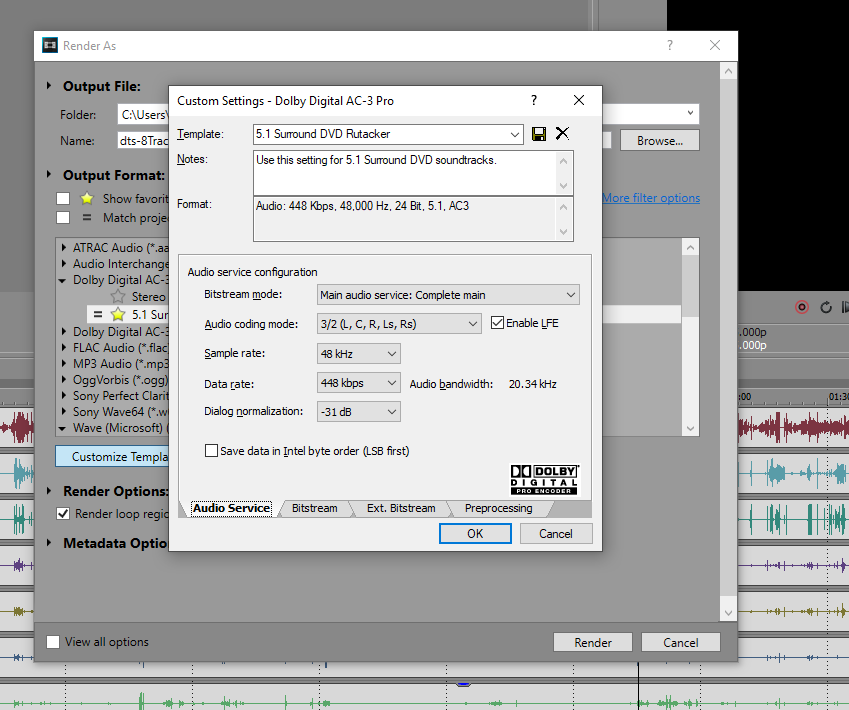Expand the ATRAC Audio format node
This screenshot has height=710, width=849.
click(63, 247)
